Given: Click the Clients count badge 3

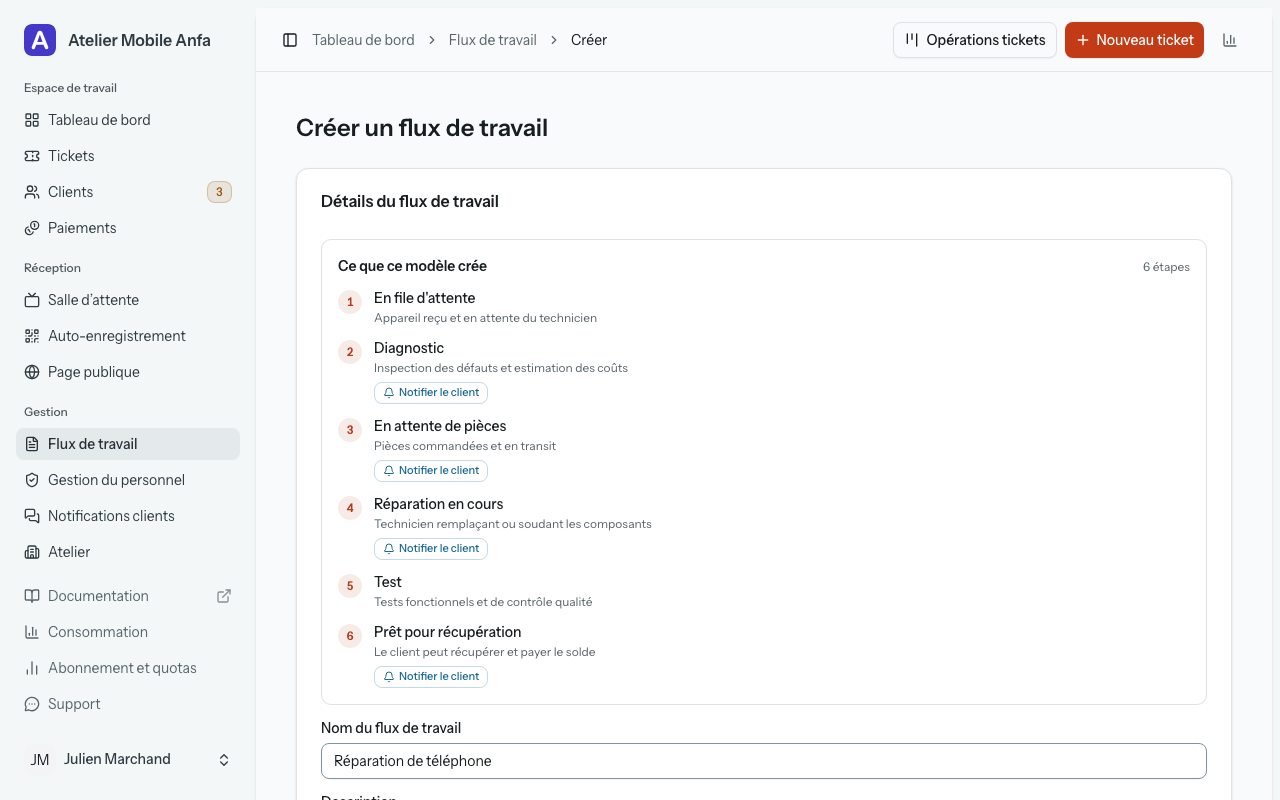Looking at the screenshot, I should click(219, 192).
